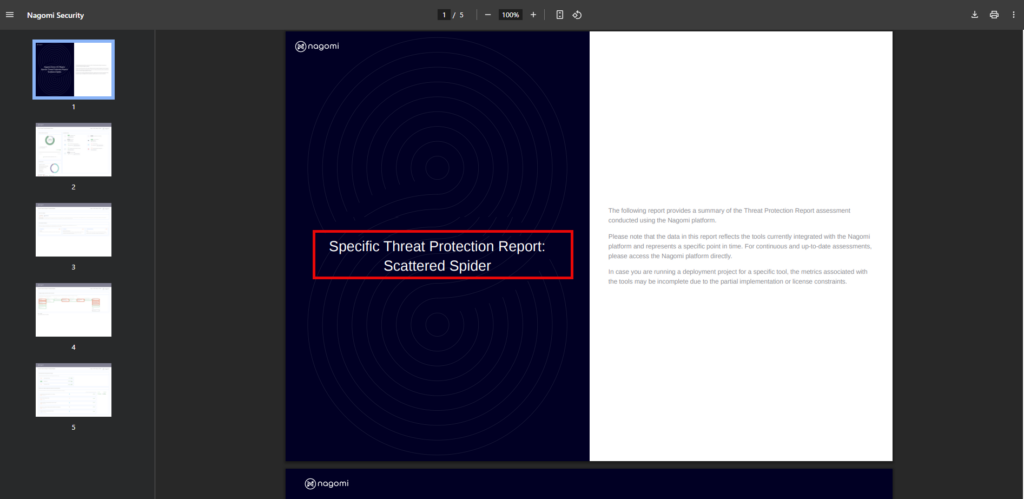Viewport: 1024px width, 499px height.
Task: Select page 2 thumbnail
Action: click(x=74, y=150)
